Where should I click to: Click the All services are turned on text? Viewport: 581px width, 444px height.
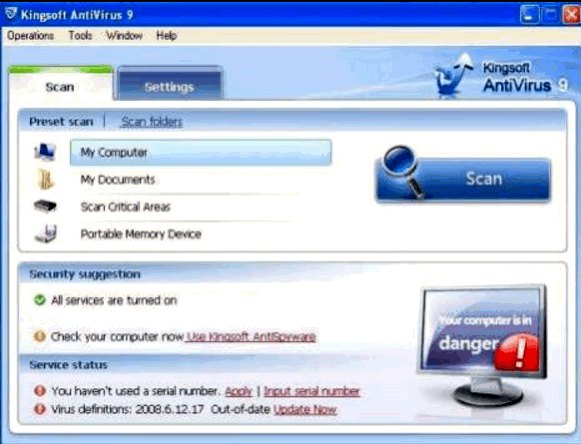point(114,300)
